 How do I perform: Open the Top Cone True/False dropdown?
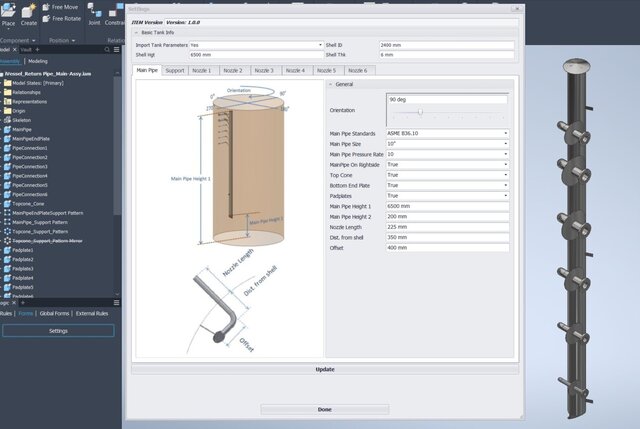click(506, 175)
